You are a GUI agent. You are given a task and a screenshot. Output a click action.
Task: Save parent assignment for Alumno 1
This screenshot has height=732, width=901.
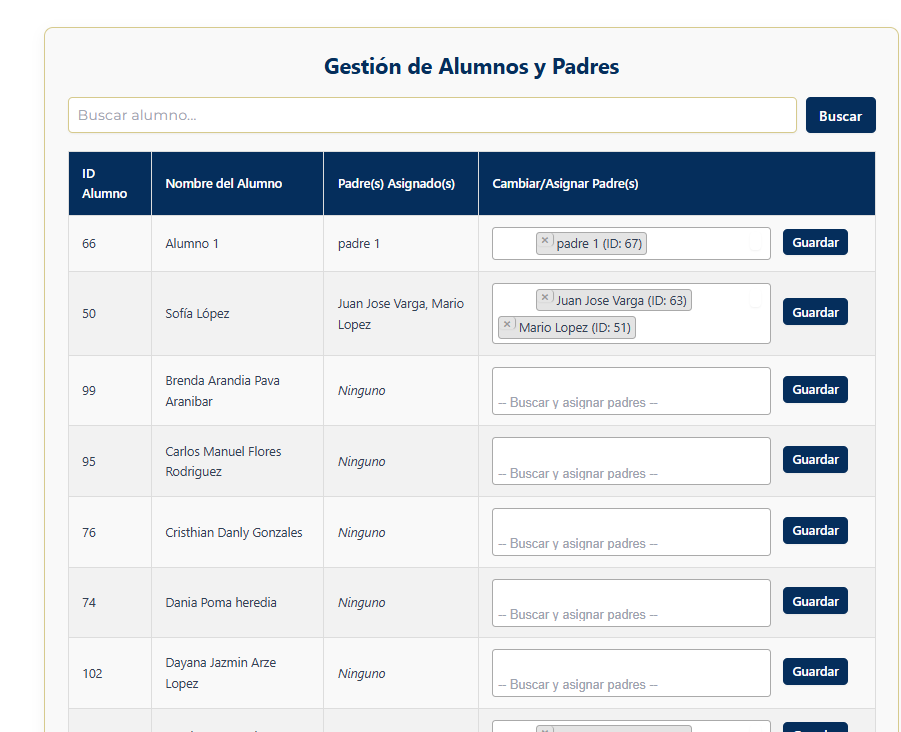click(x=815, y=242)
